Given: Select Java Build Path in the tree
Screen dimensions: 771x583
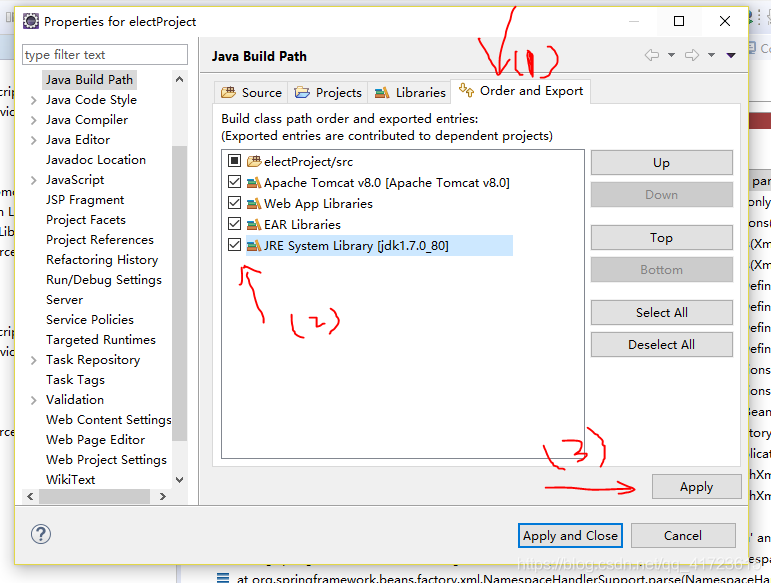Looking at the screenshot, I should pos(89,80).
